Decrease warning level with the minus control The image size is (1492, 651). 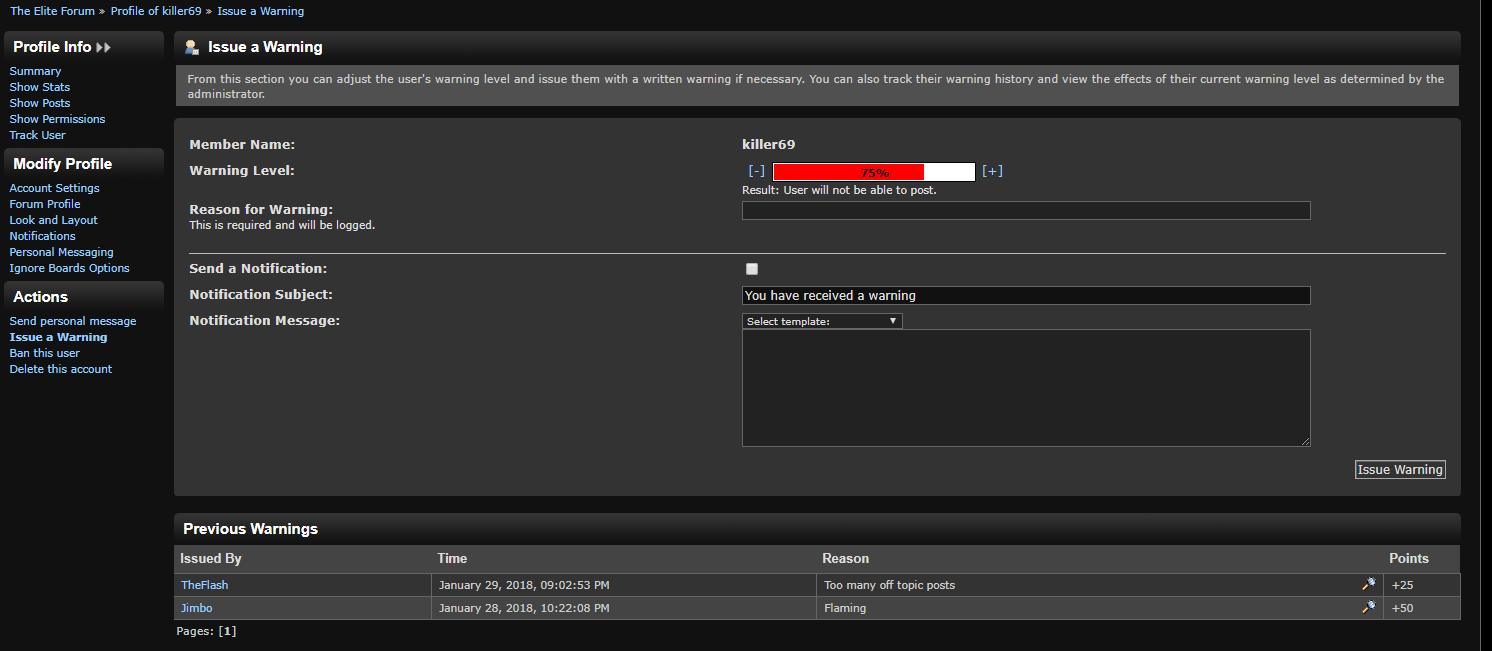coord(756,171)
